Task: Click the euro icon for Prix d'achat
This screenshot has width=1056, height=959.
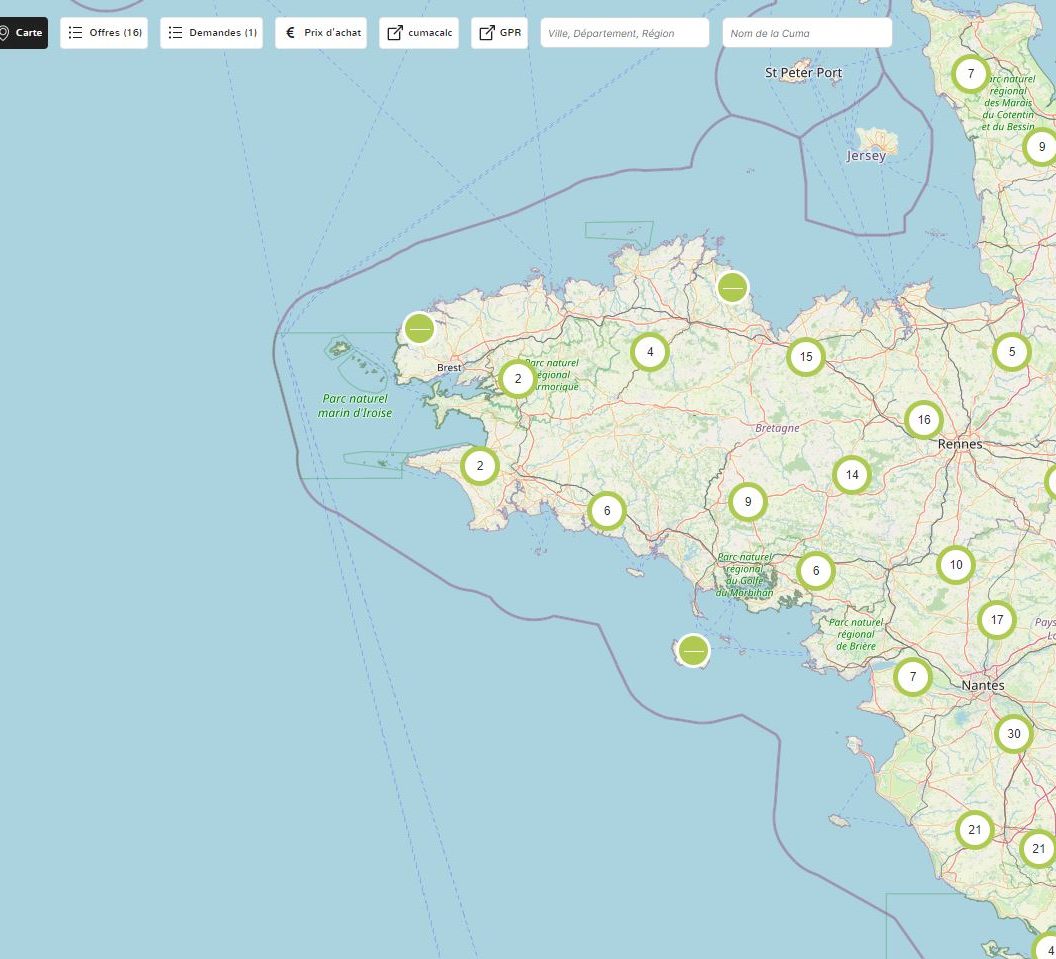Action: click(290, 33)
